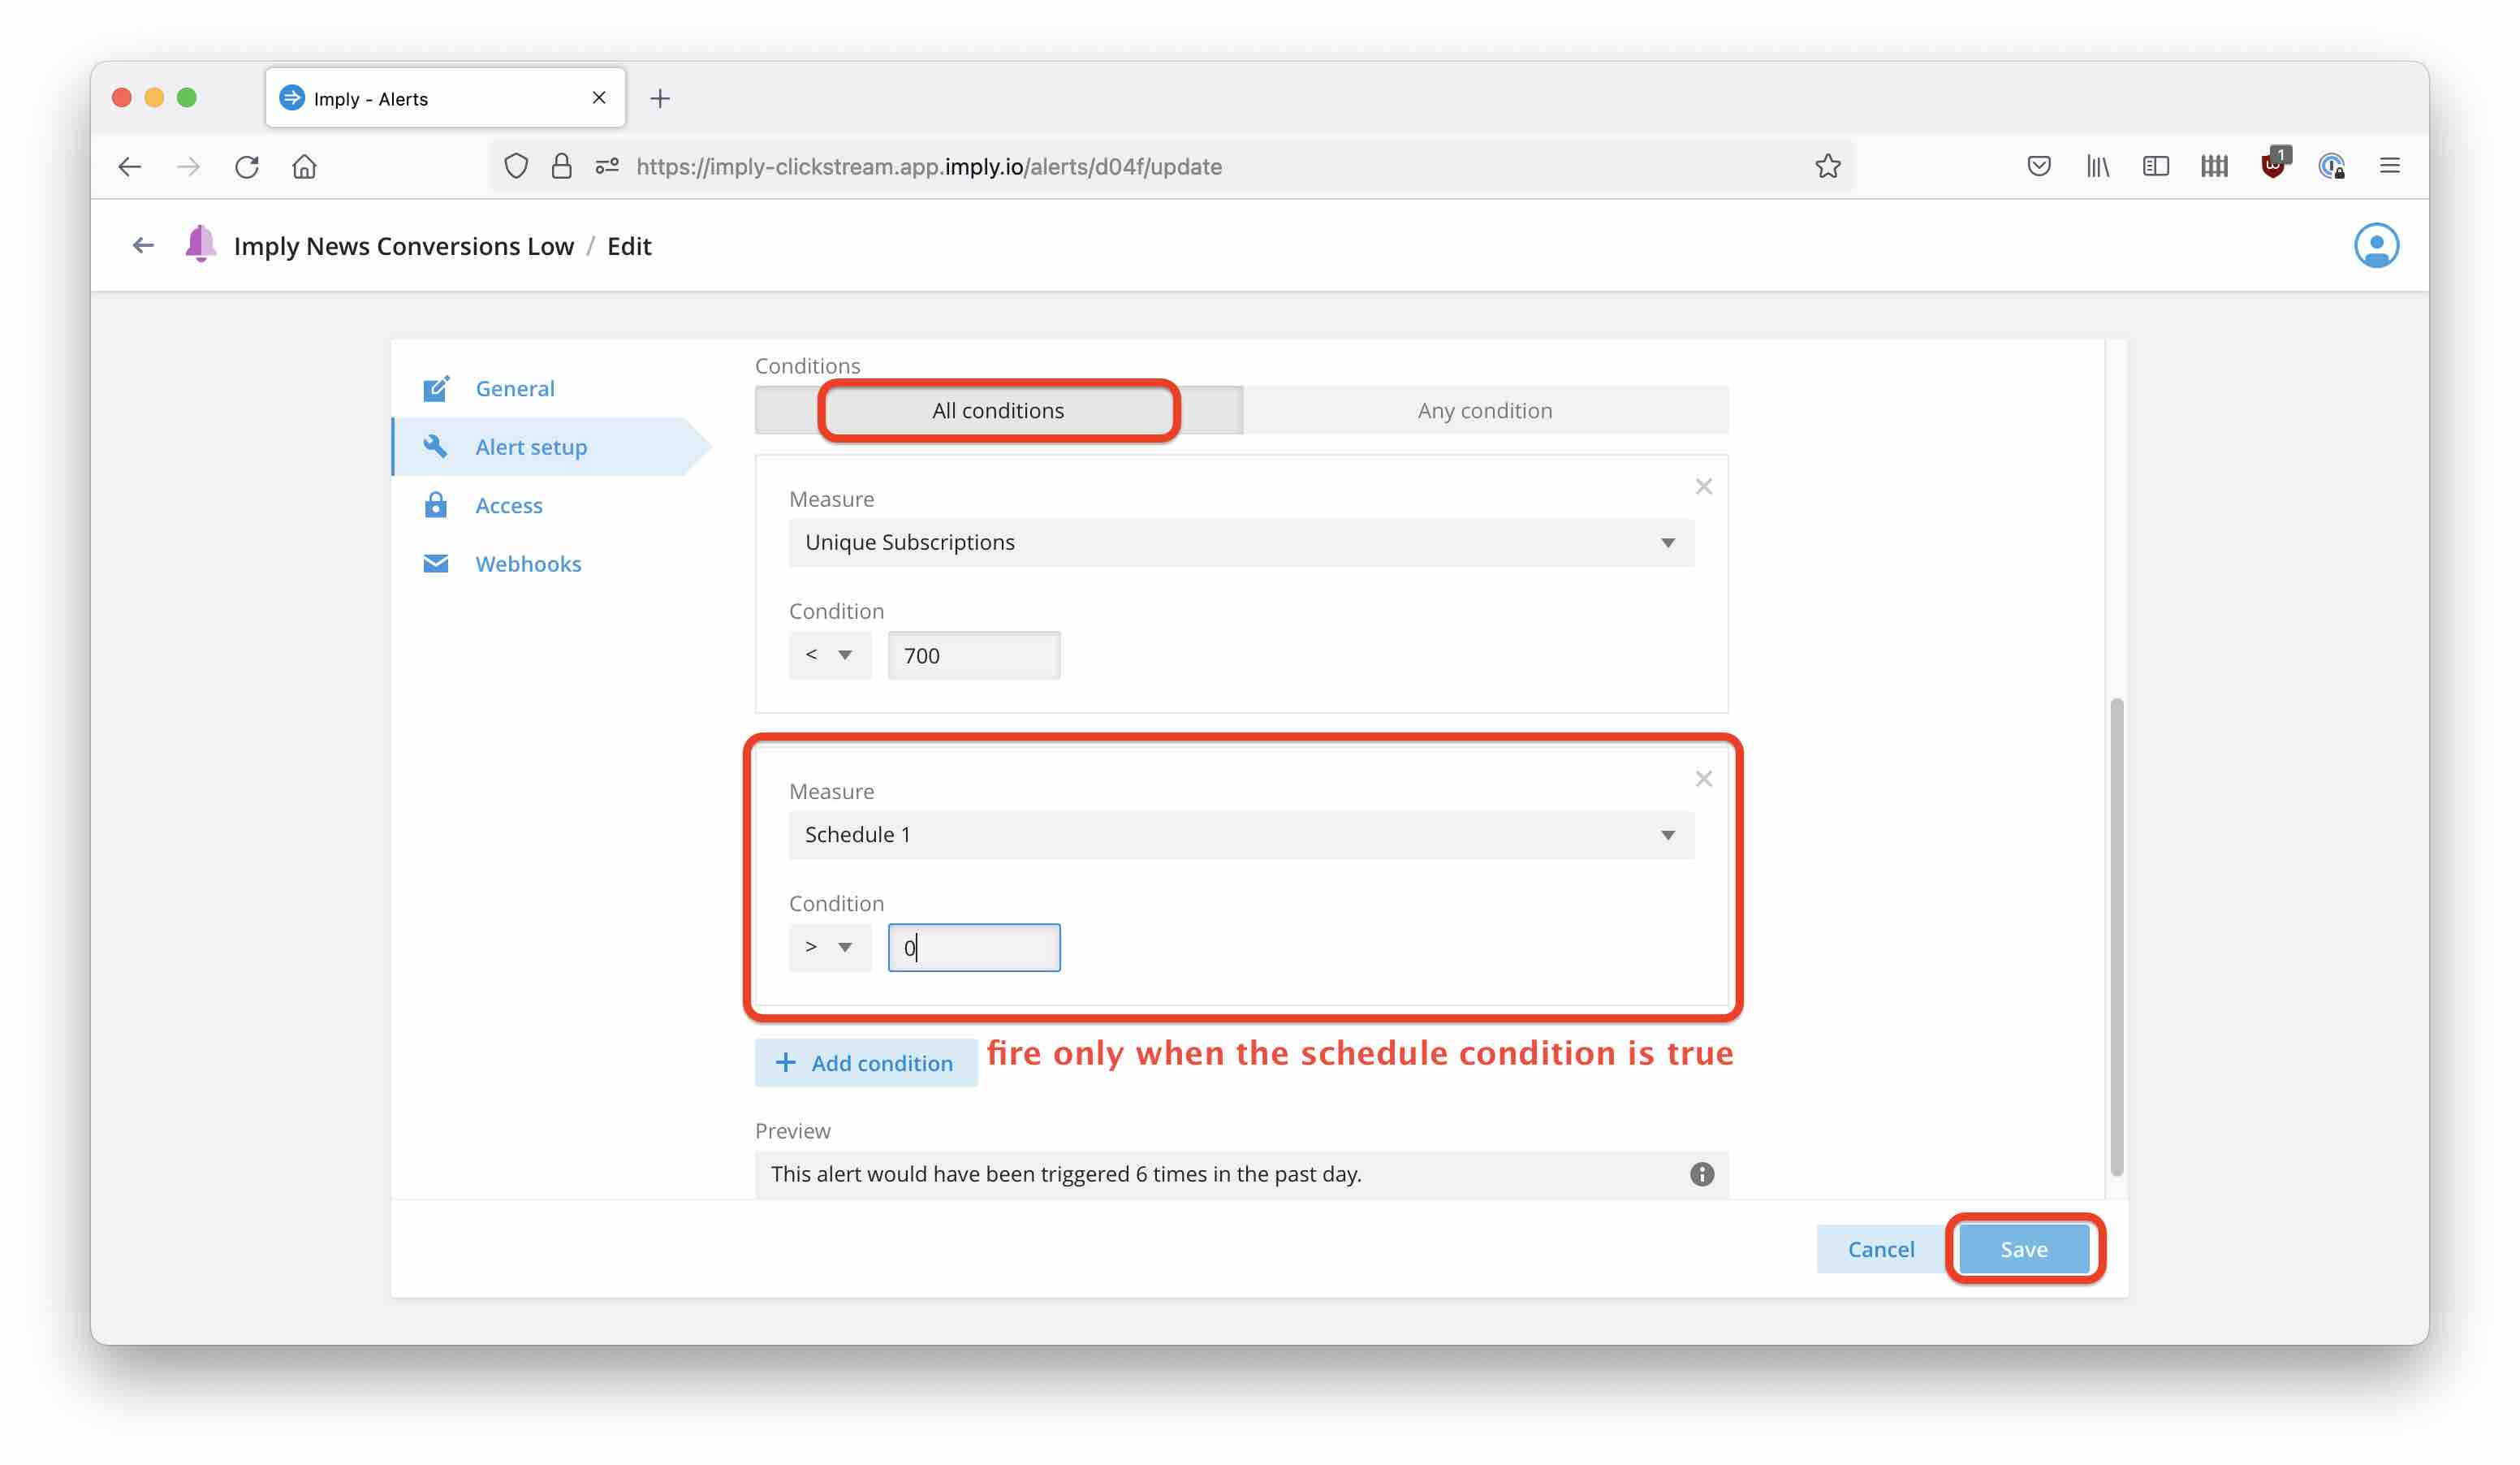This screenshot has height=1465, width=2520.
Task: Click the 700 threshold input field
Action: click(973, 656)
